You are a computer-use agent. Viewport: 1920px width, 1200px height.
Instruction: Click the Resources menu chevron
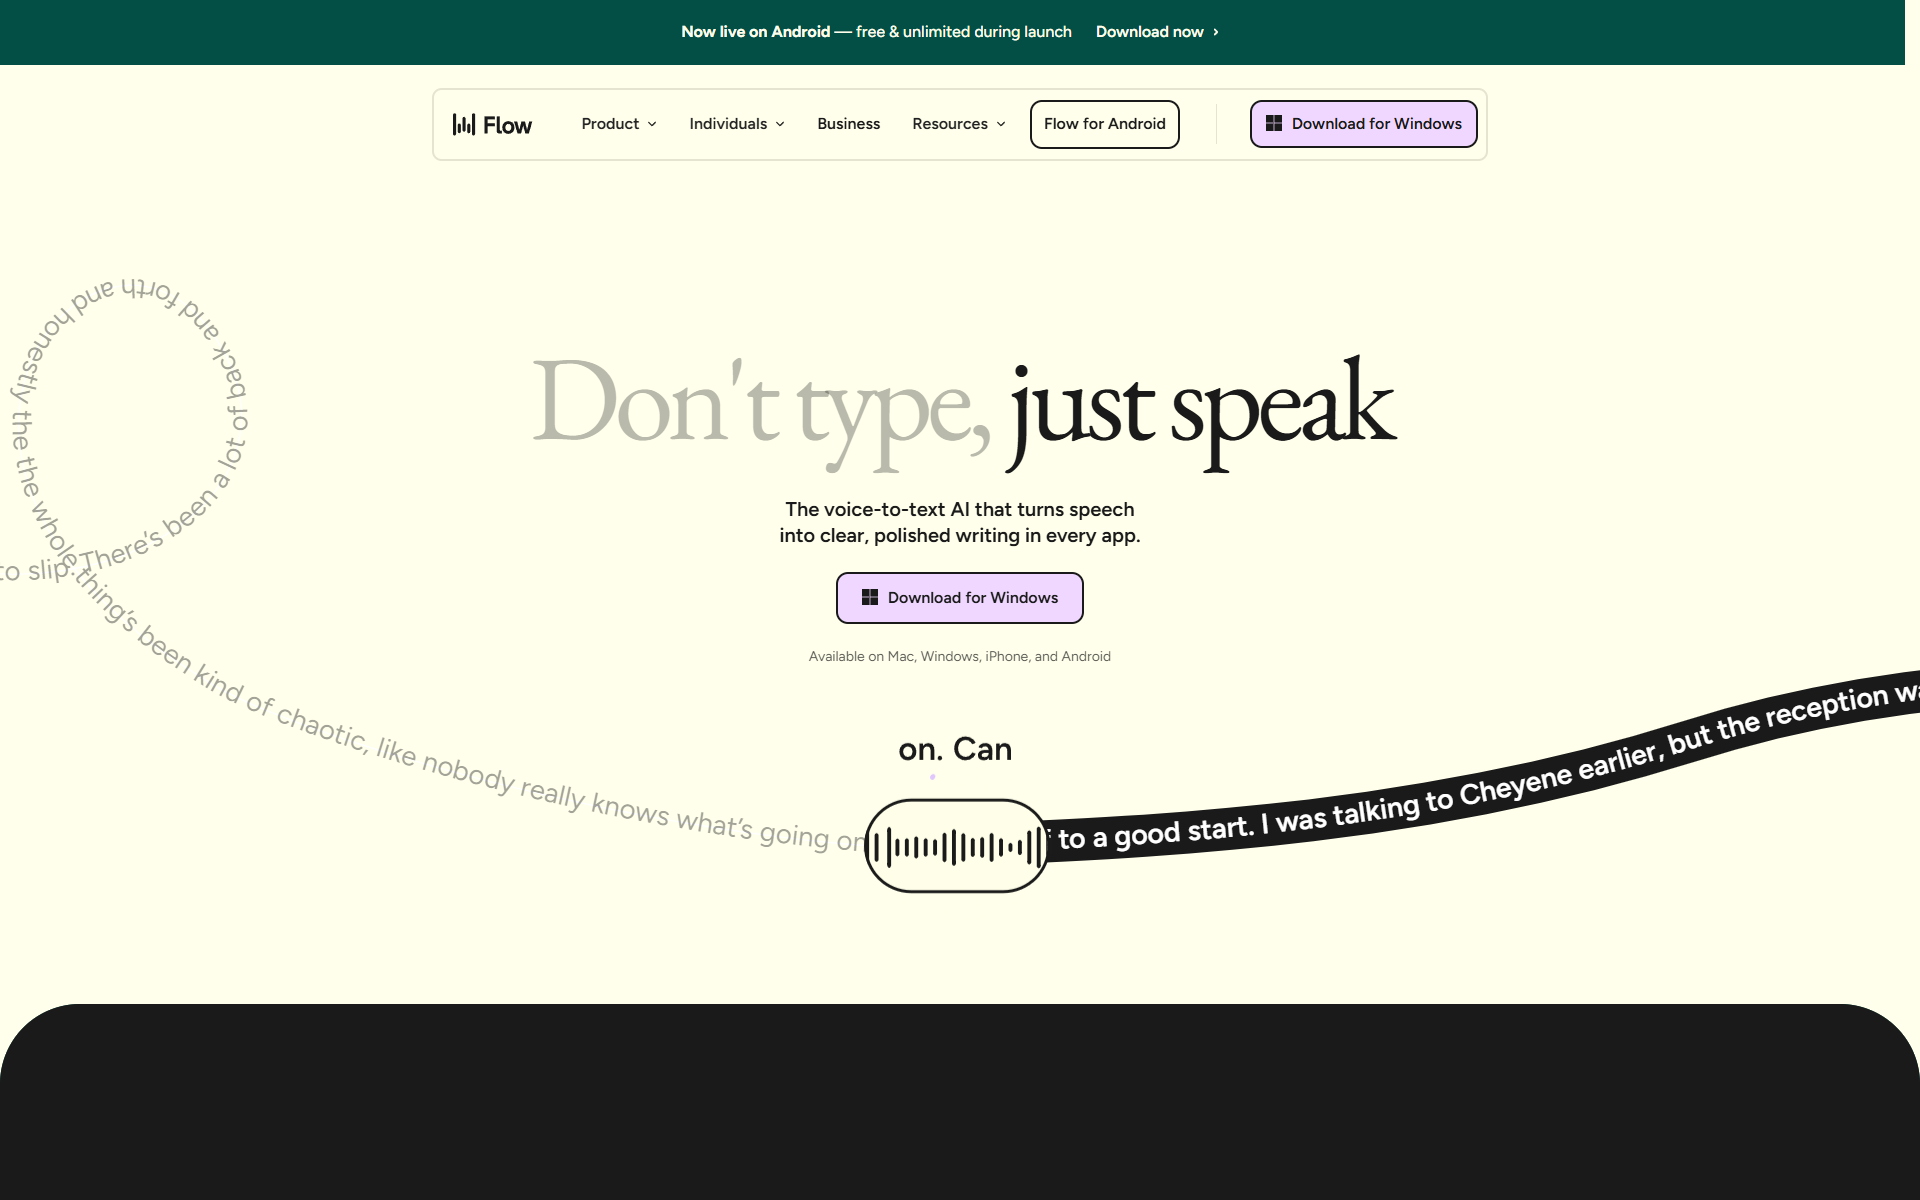[x=1000, y=124]
